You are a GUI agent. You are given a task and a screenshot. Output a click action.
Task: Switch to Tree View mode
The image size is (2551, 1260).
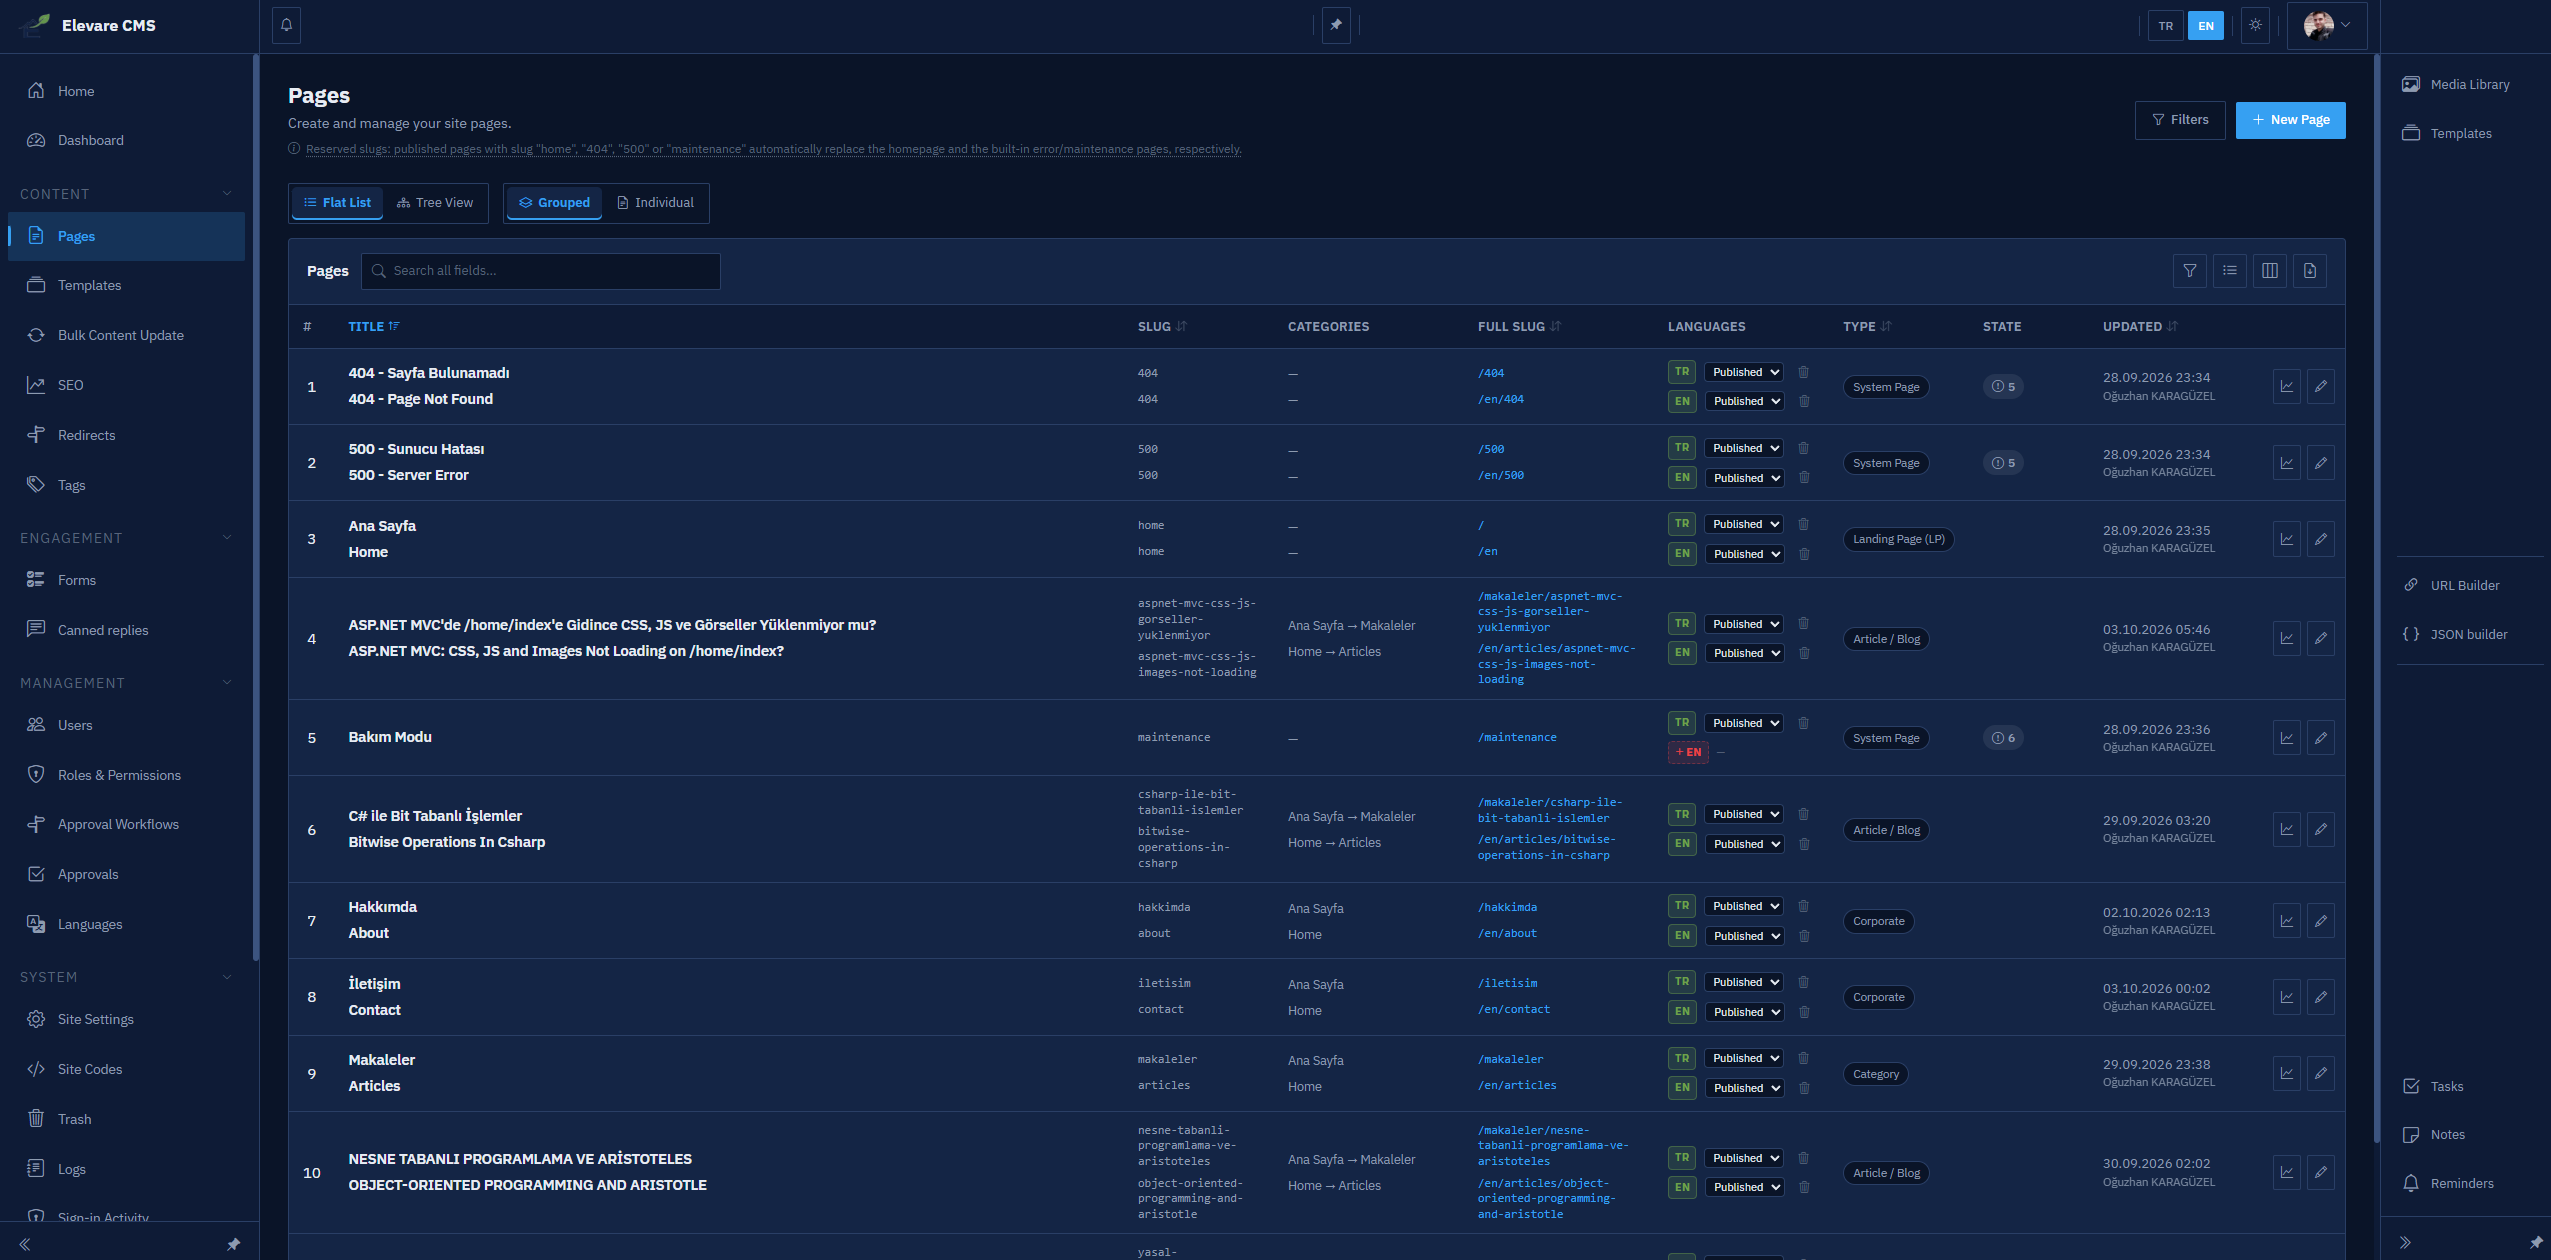[435, 203]
